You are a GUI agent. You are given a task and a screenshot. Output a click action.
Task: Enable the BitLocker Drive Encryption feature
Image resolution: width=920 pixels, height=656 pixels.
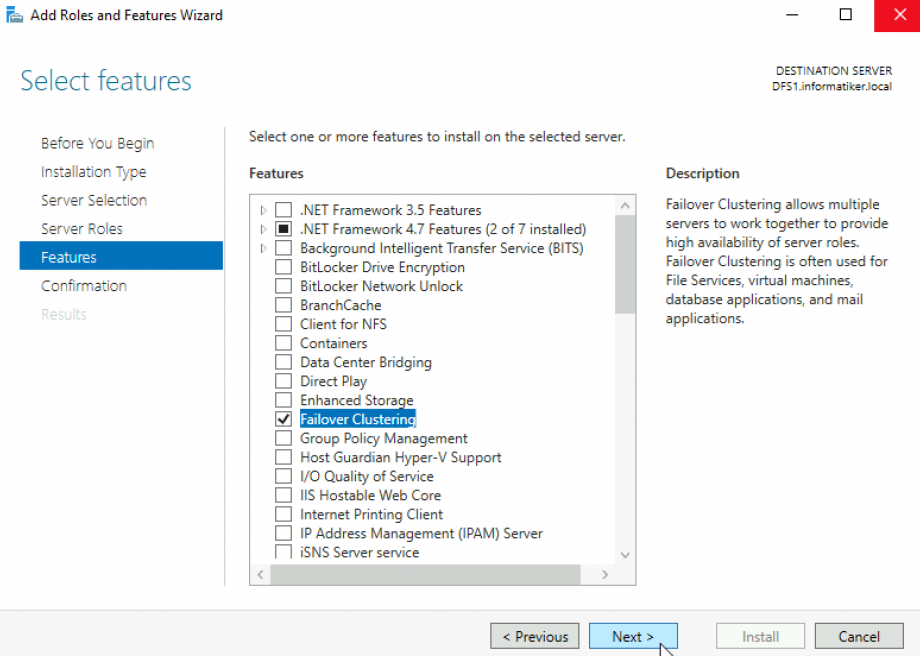pyautogui.click(x=283, y=267)
